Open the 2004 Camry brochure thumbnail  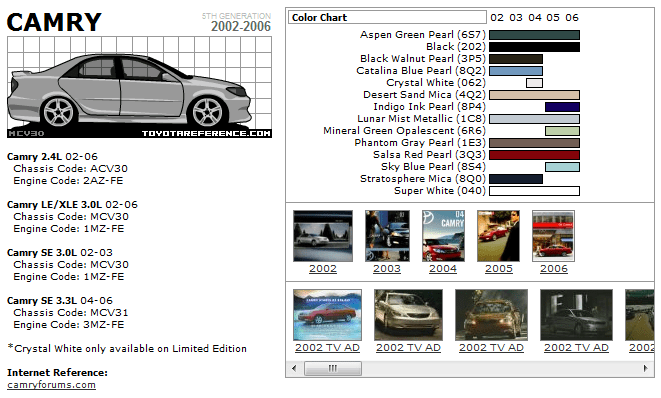tap(443, 236)
